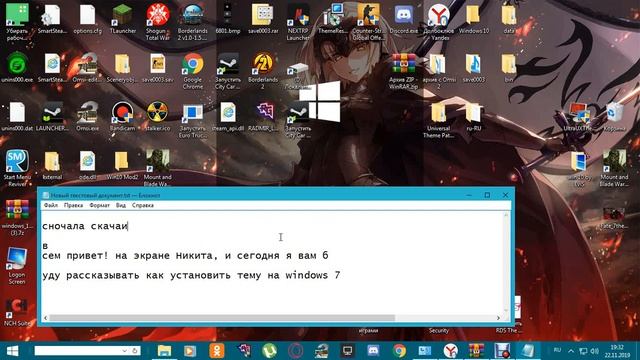The image size is (640, 360).
Task: Select the 6801.bmp file icon
Action: [228, 19]
